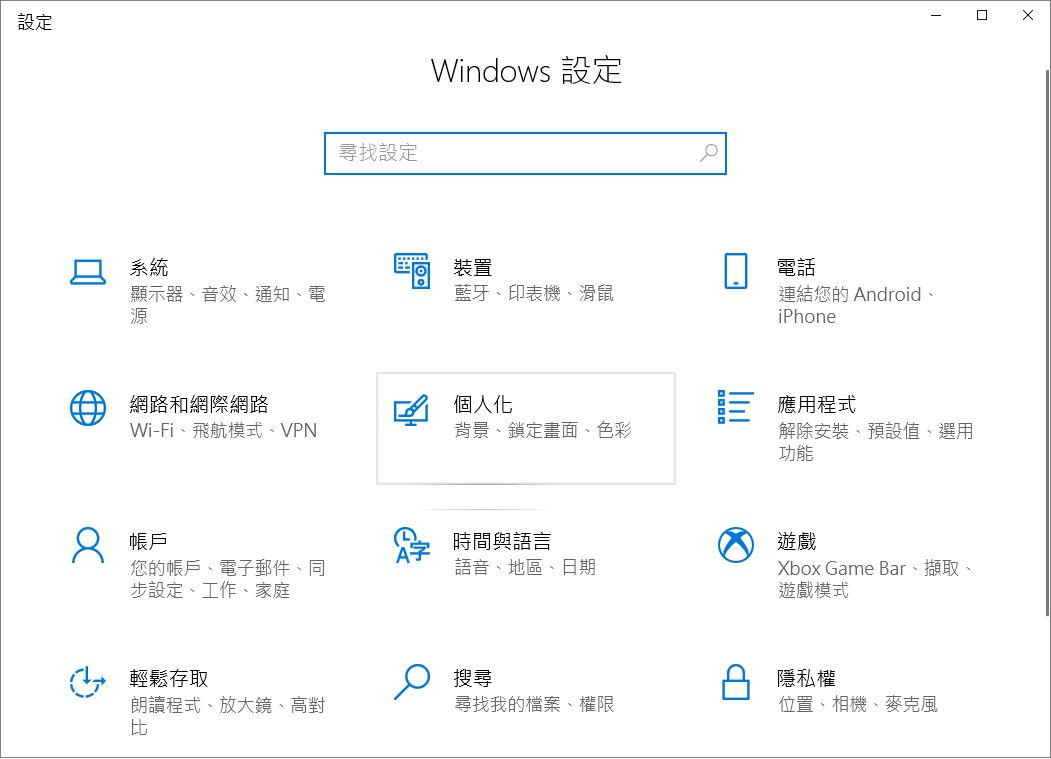Click the 電話 category title
Image resolution: width=1051 pixels, height=759 pixels.
point(796,268)
